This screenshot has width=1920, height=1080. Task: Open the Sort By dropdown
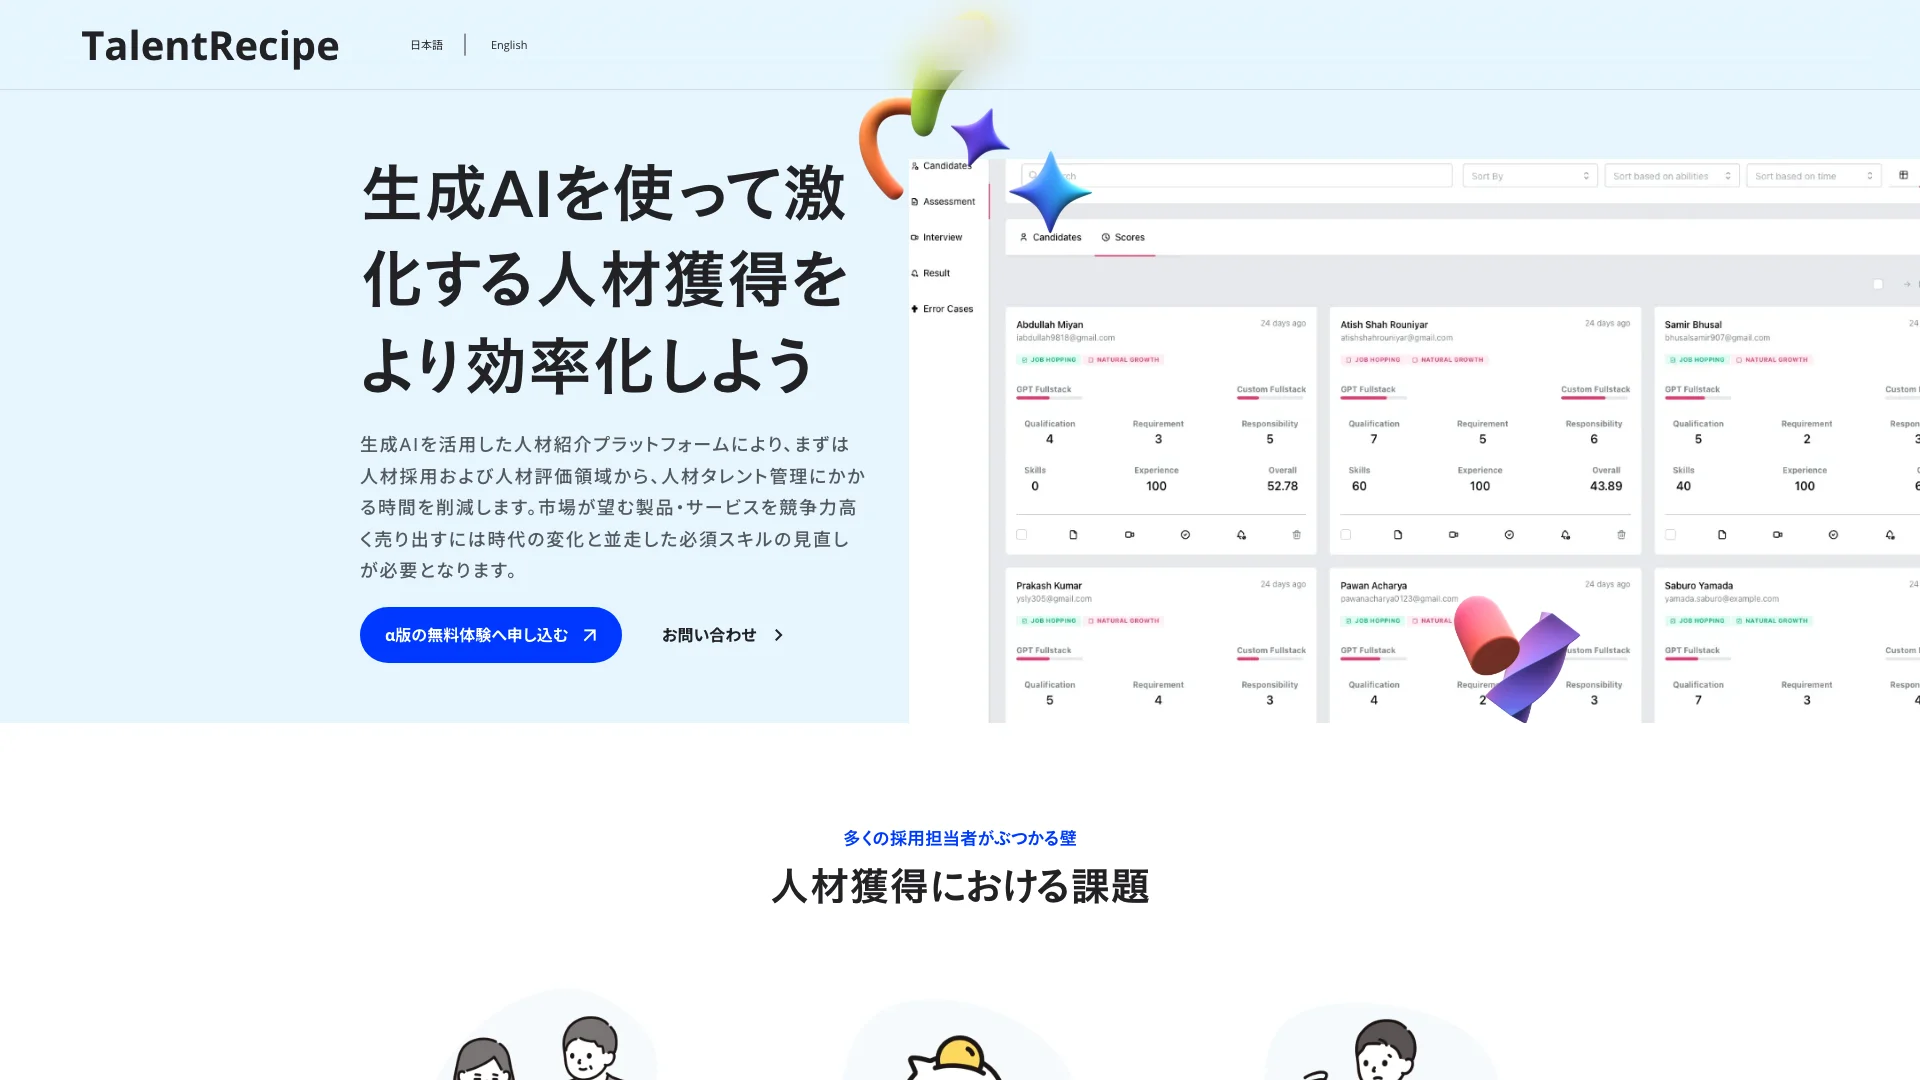tap(1527, 175)
